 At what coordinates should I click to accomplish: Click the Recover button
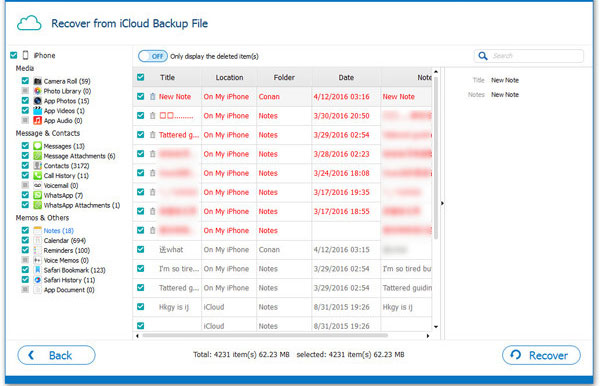541,355
